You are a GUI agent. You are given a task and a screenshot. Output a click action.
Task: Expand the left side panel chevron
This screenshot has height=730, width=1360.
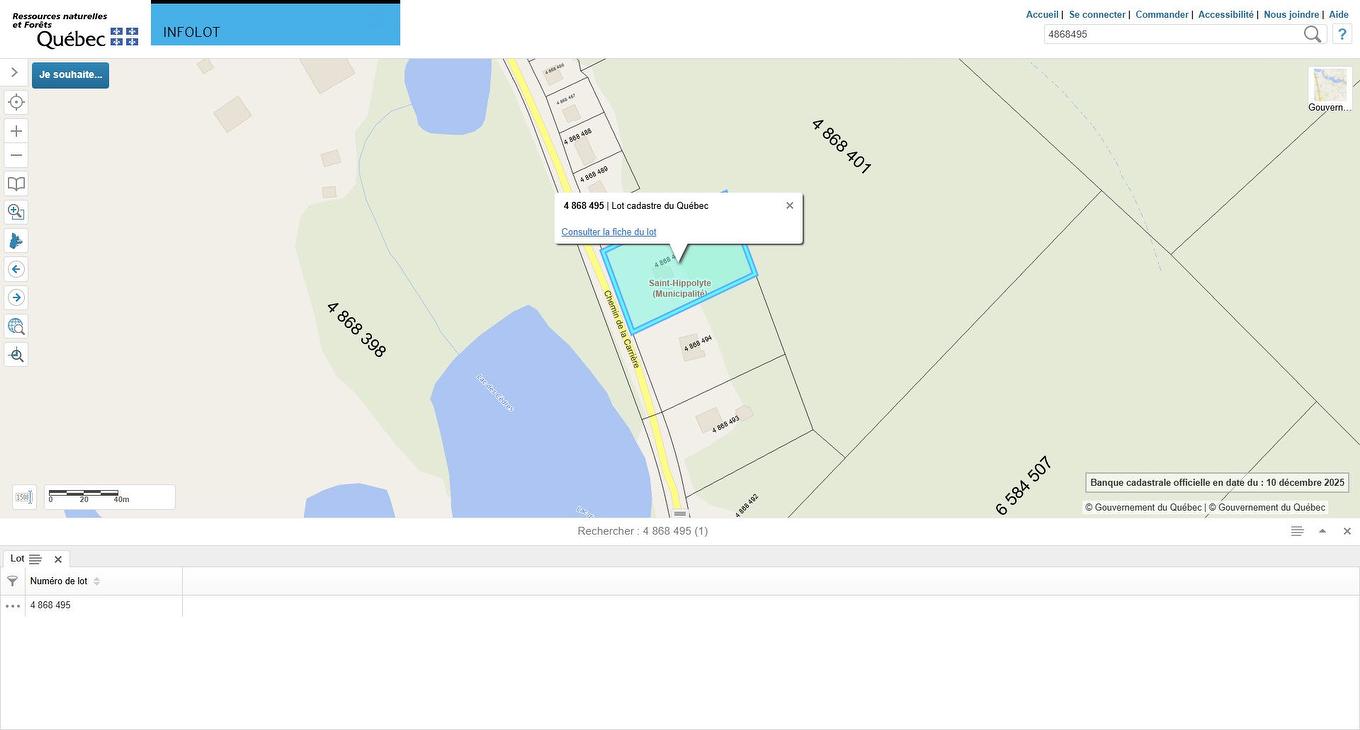(14, 72)
